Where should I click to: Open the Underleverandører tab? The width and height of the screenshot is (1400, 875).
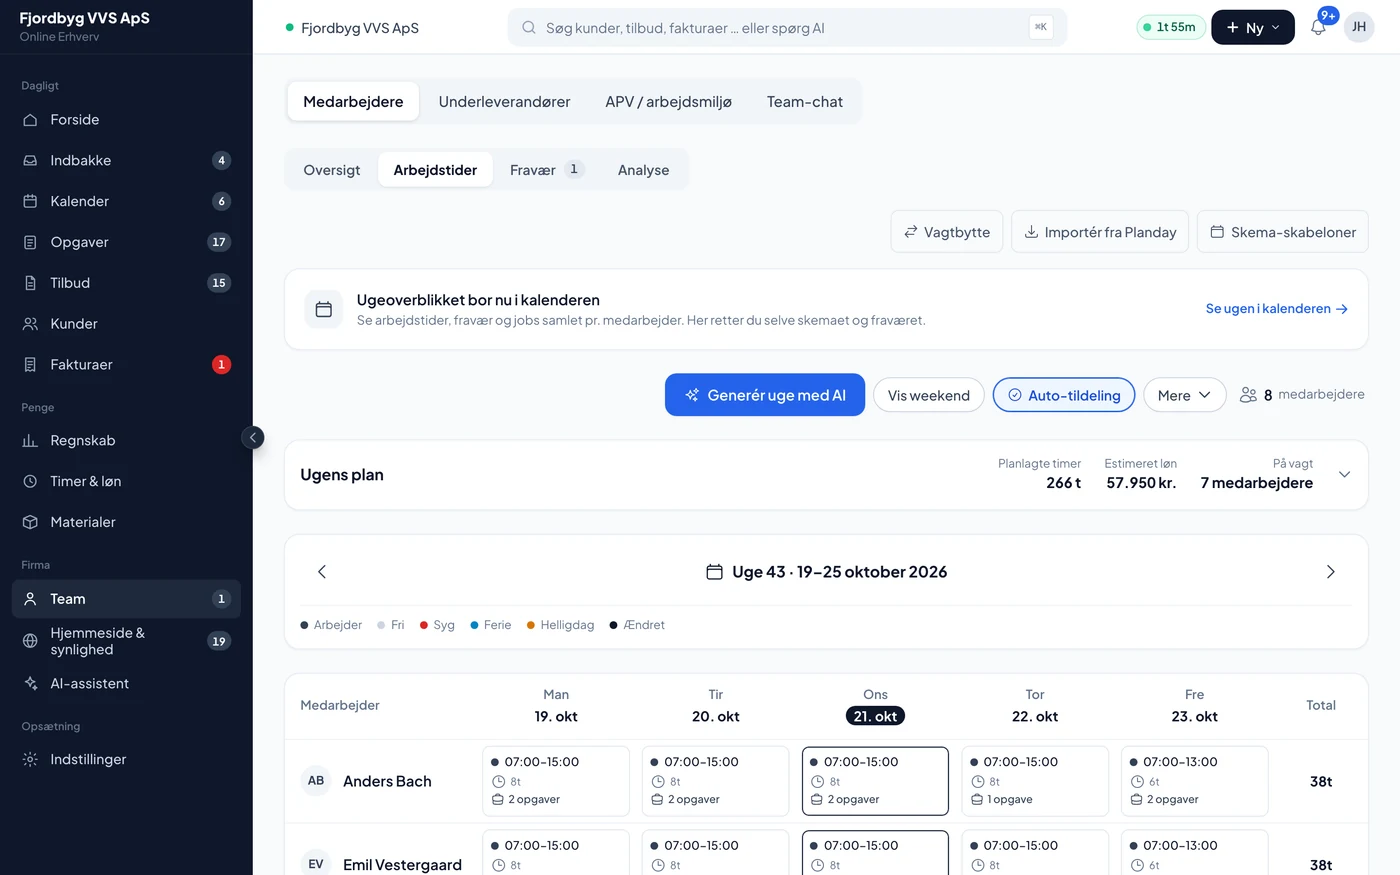click(x=504, y=102)
